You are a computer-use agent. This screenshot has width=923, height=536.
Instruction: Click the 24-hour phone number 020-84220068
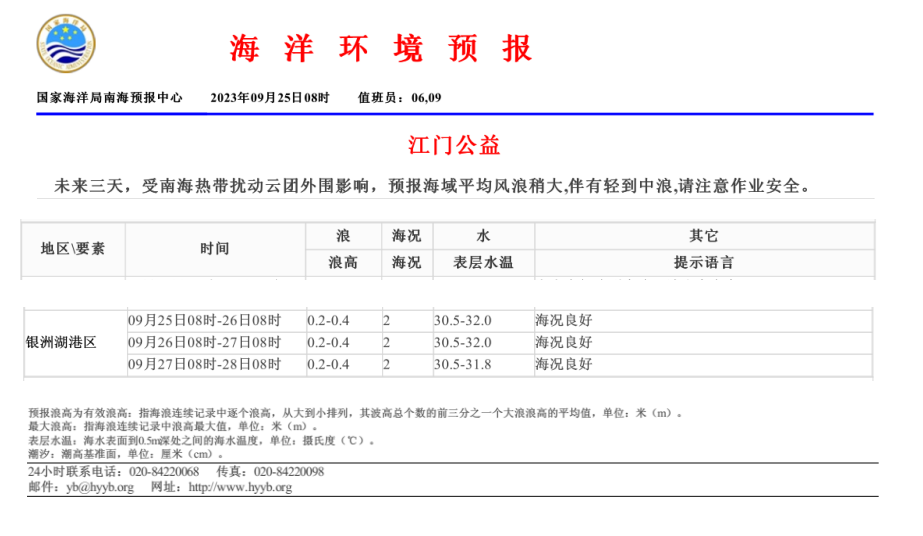163,472
